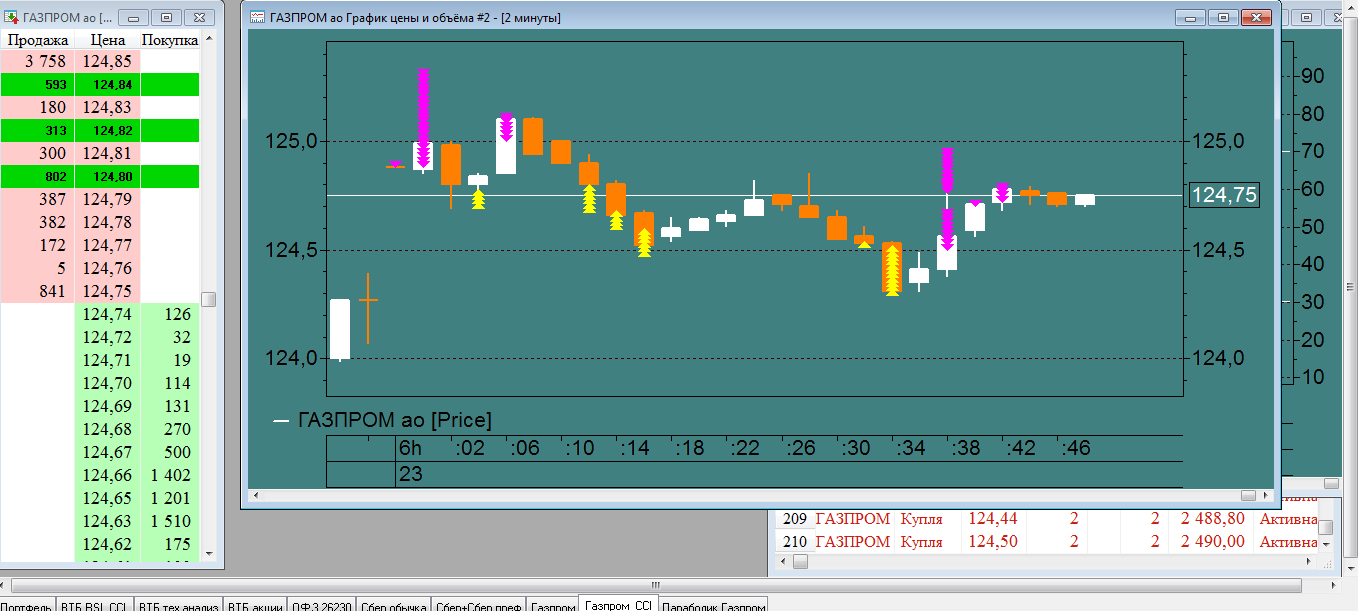
Task: Select the highlighted 124,84 price row
Action: point(100,84)
